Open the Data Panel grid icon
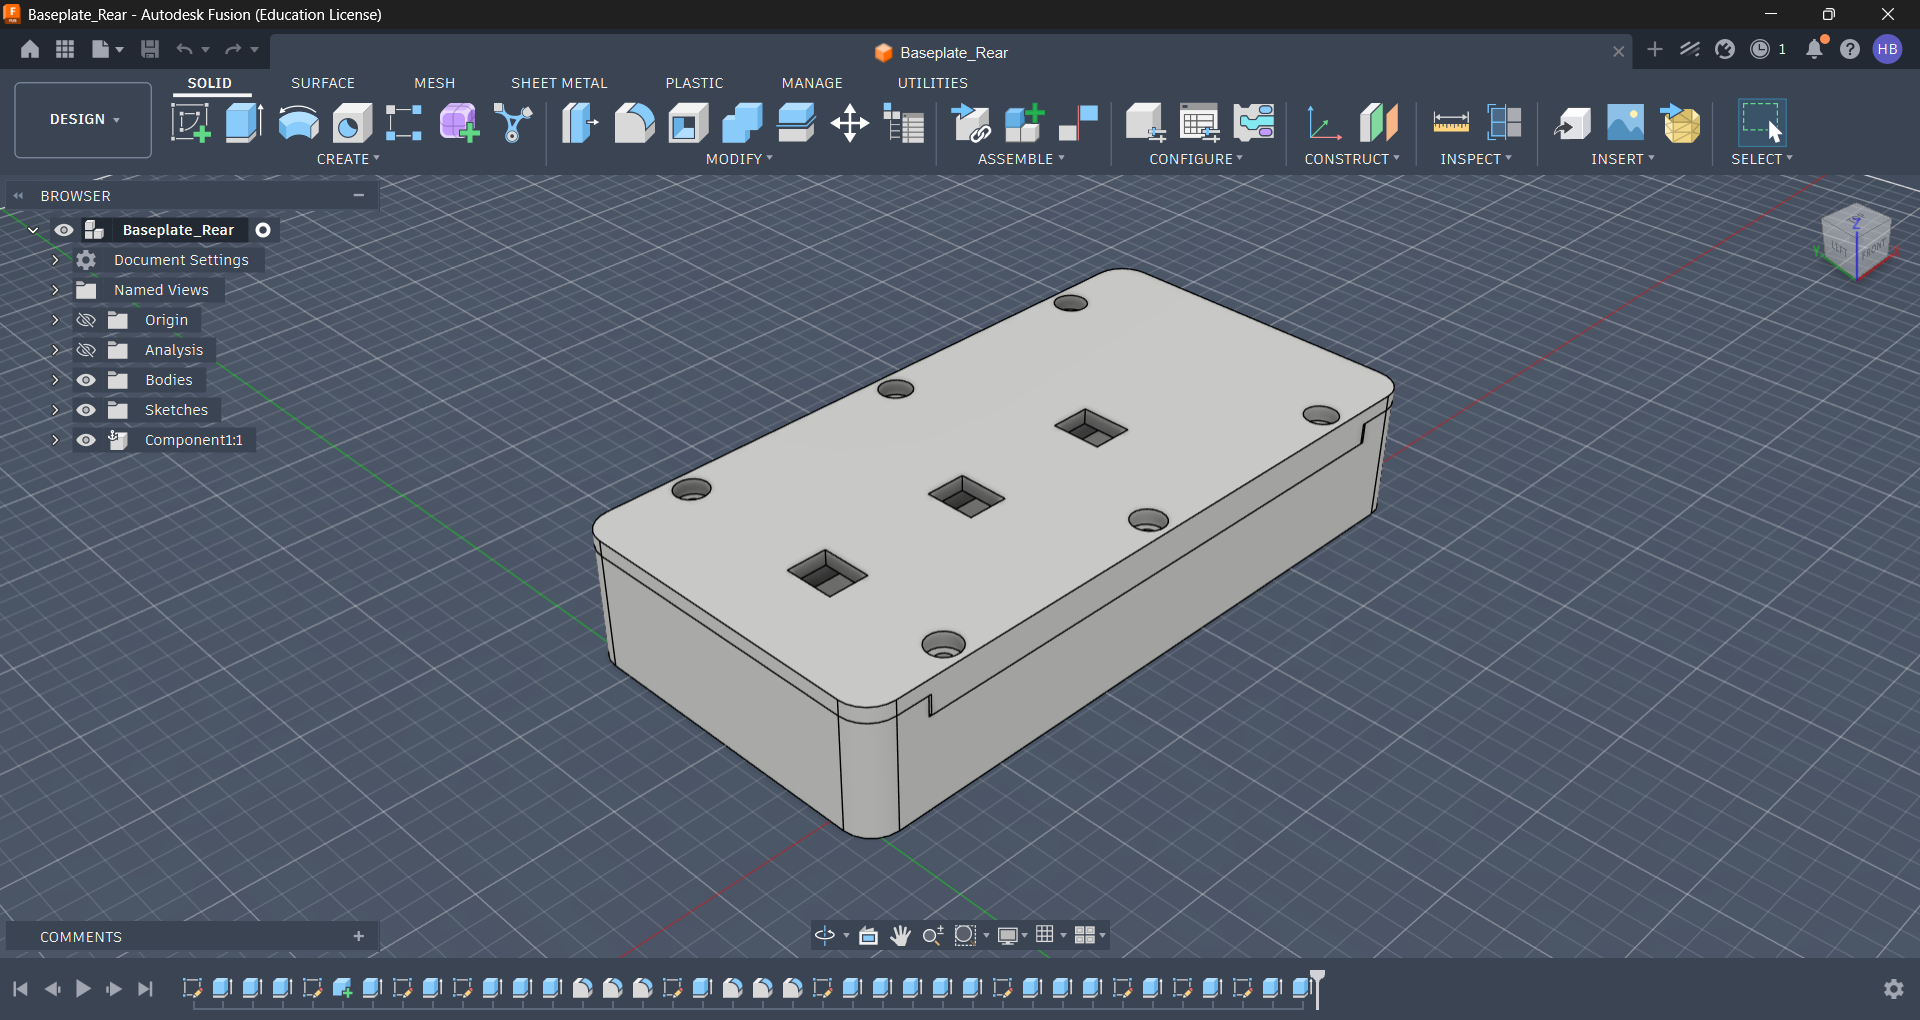The height and width of the screenshot is (1020, 1920). click(65, 49)
